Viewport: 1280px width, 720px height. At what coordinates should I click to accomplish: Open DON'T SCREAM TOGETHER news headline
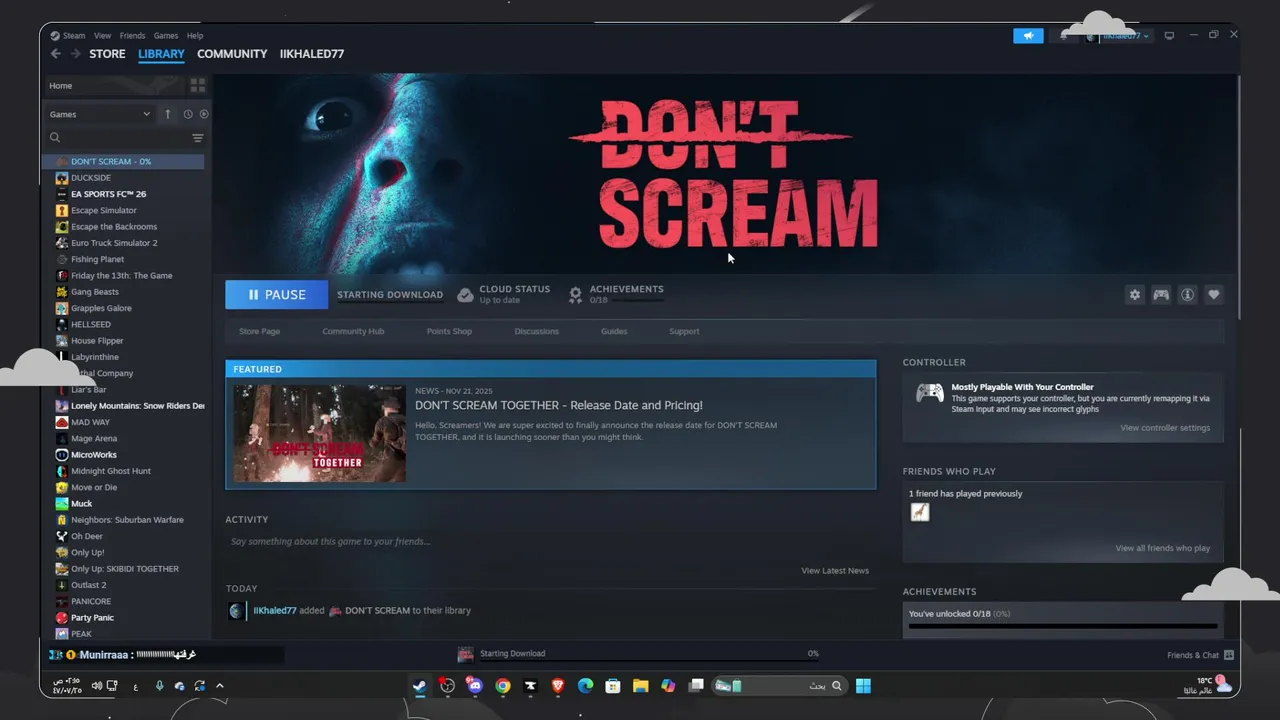click(559, 405)
